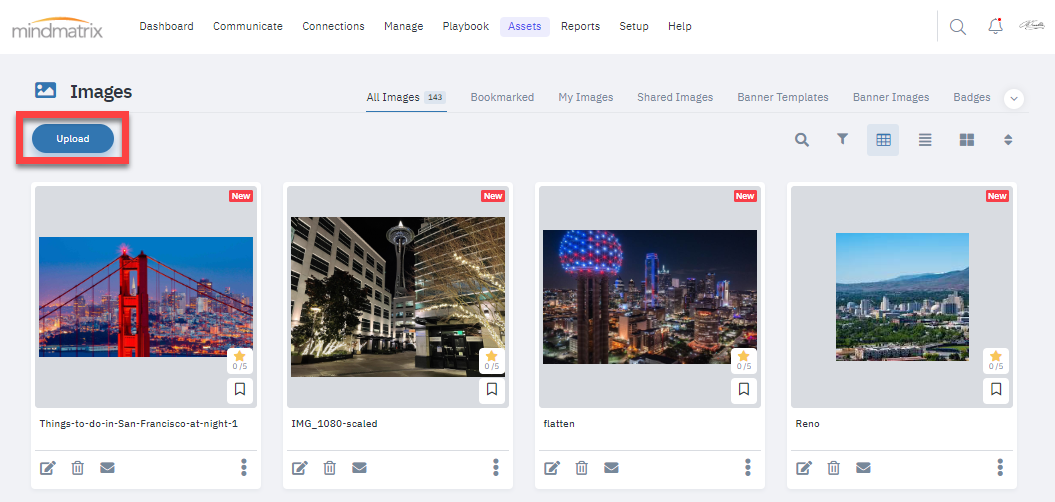The image size is (1055, 502).
Task: Edit the Reno image
Action: point(804,468)
